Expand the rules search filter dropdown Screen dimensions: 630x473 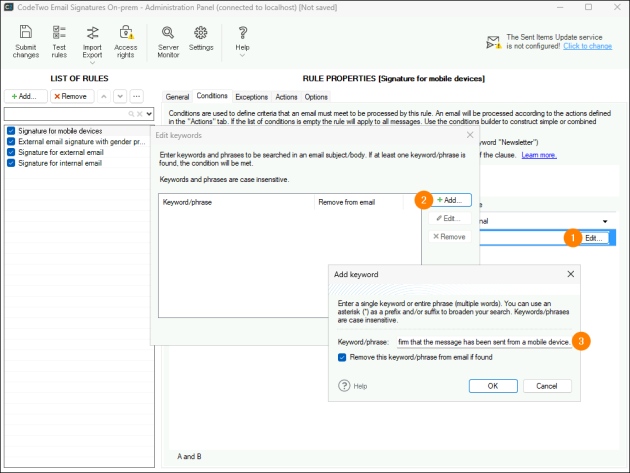[149, 114]
